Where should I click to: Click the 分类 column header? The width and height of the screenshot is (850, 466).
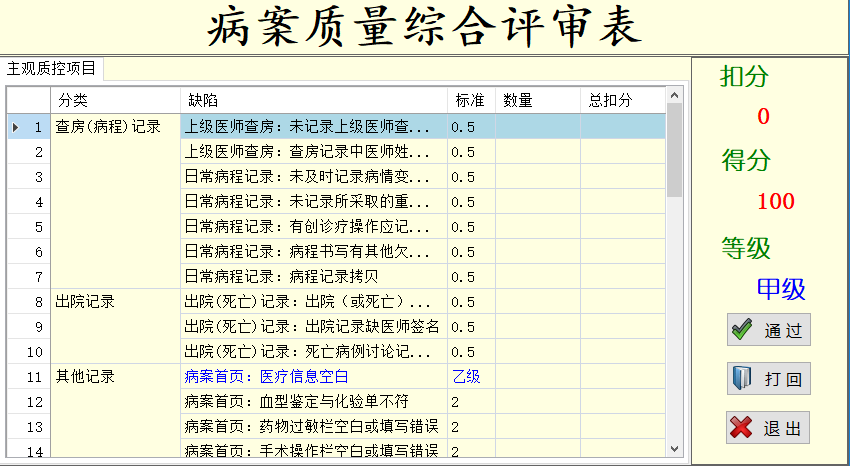pos(115,100)
